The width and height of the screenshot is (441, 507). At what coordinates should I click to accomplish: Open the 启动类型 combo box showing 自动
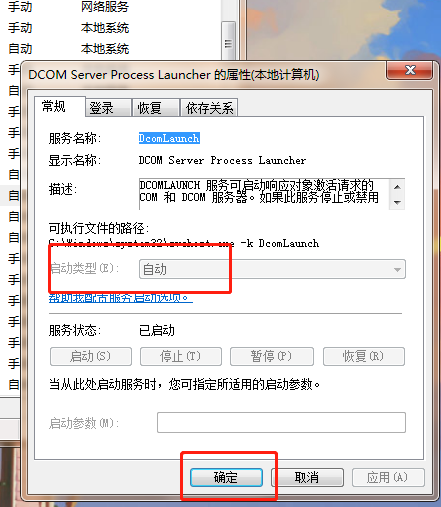pos(272,269)
